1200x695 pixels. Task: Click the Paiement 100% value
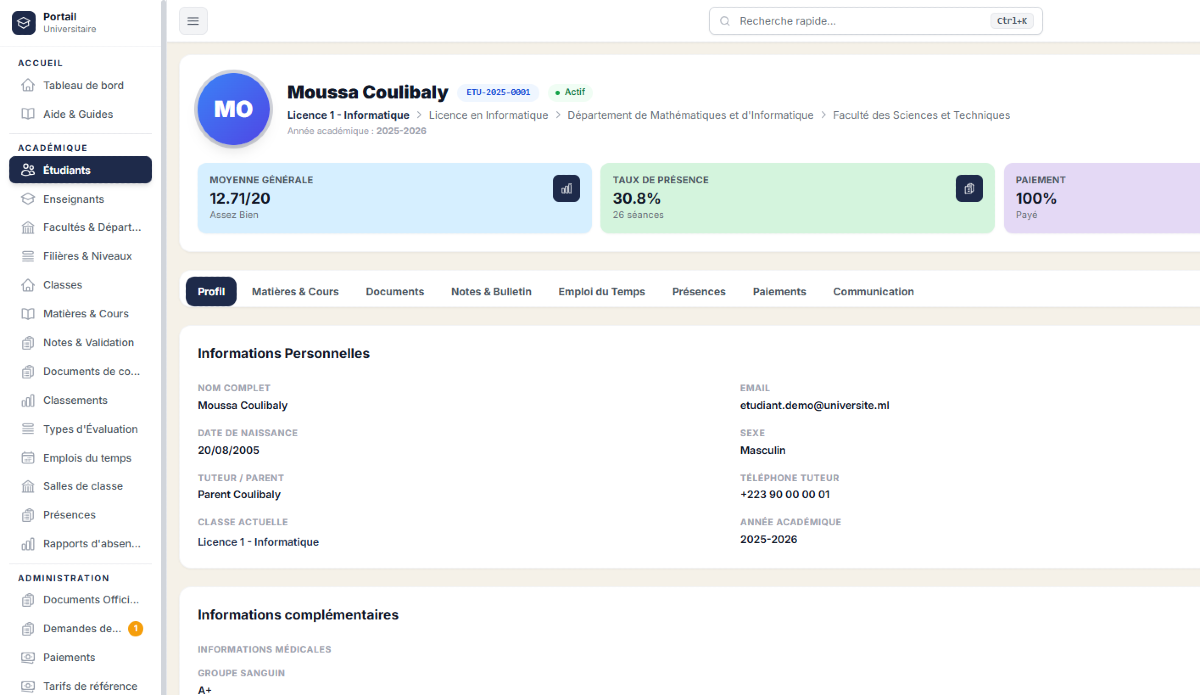(1036, 198)
